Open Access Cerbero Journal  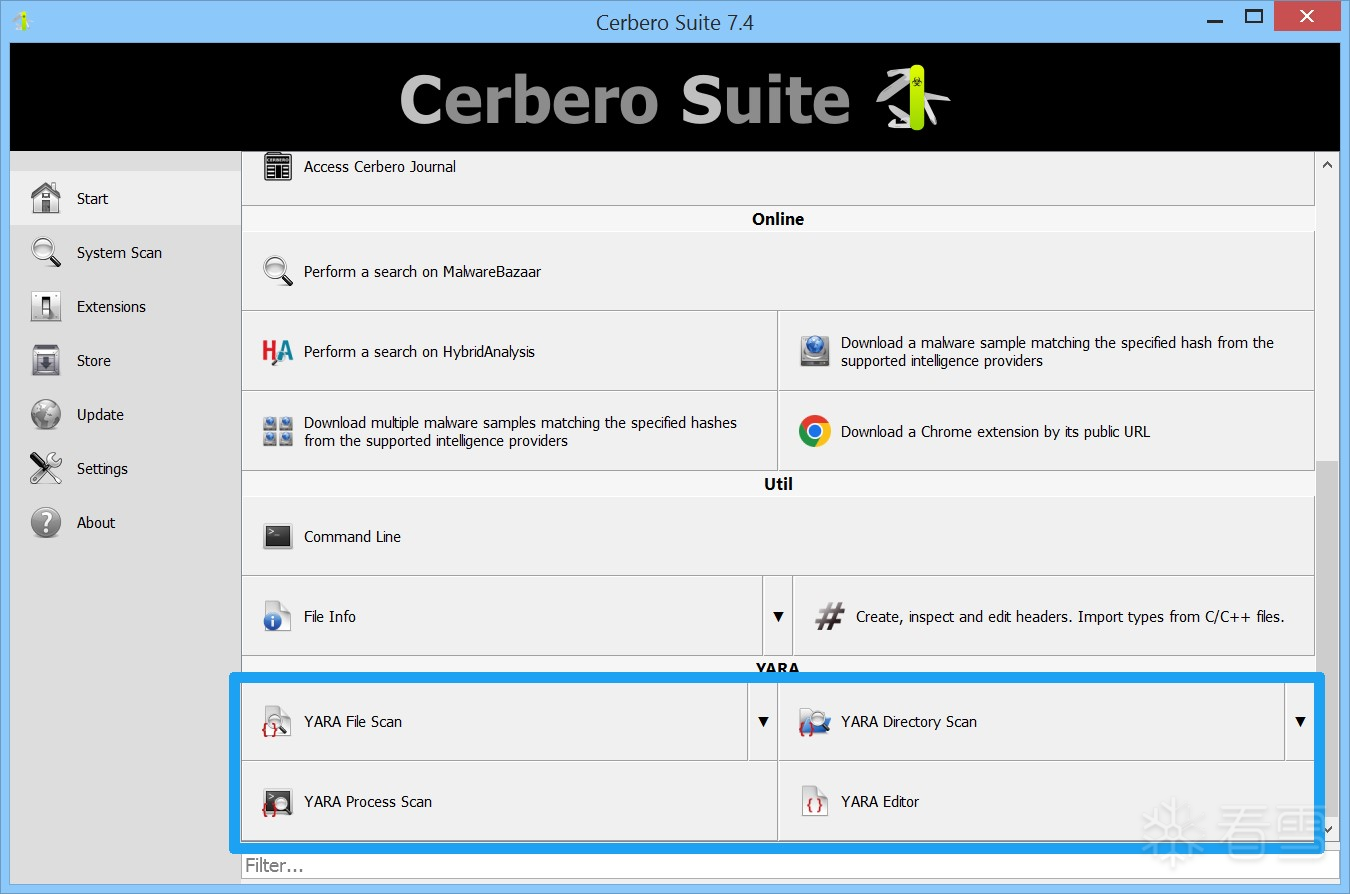pos(778,178)
